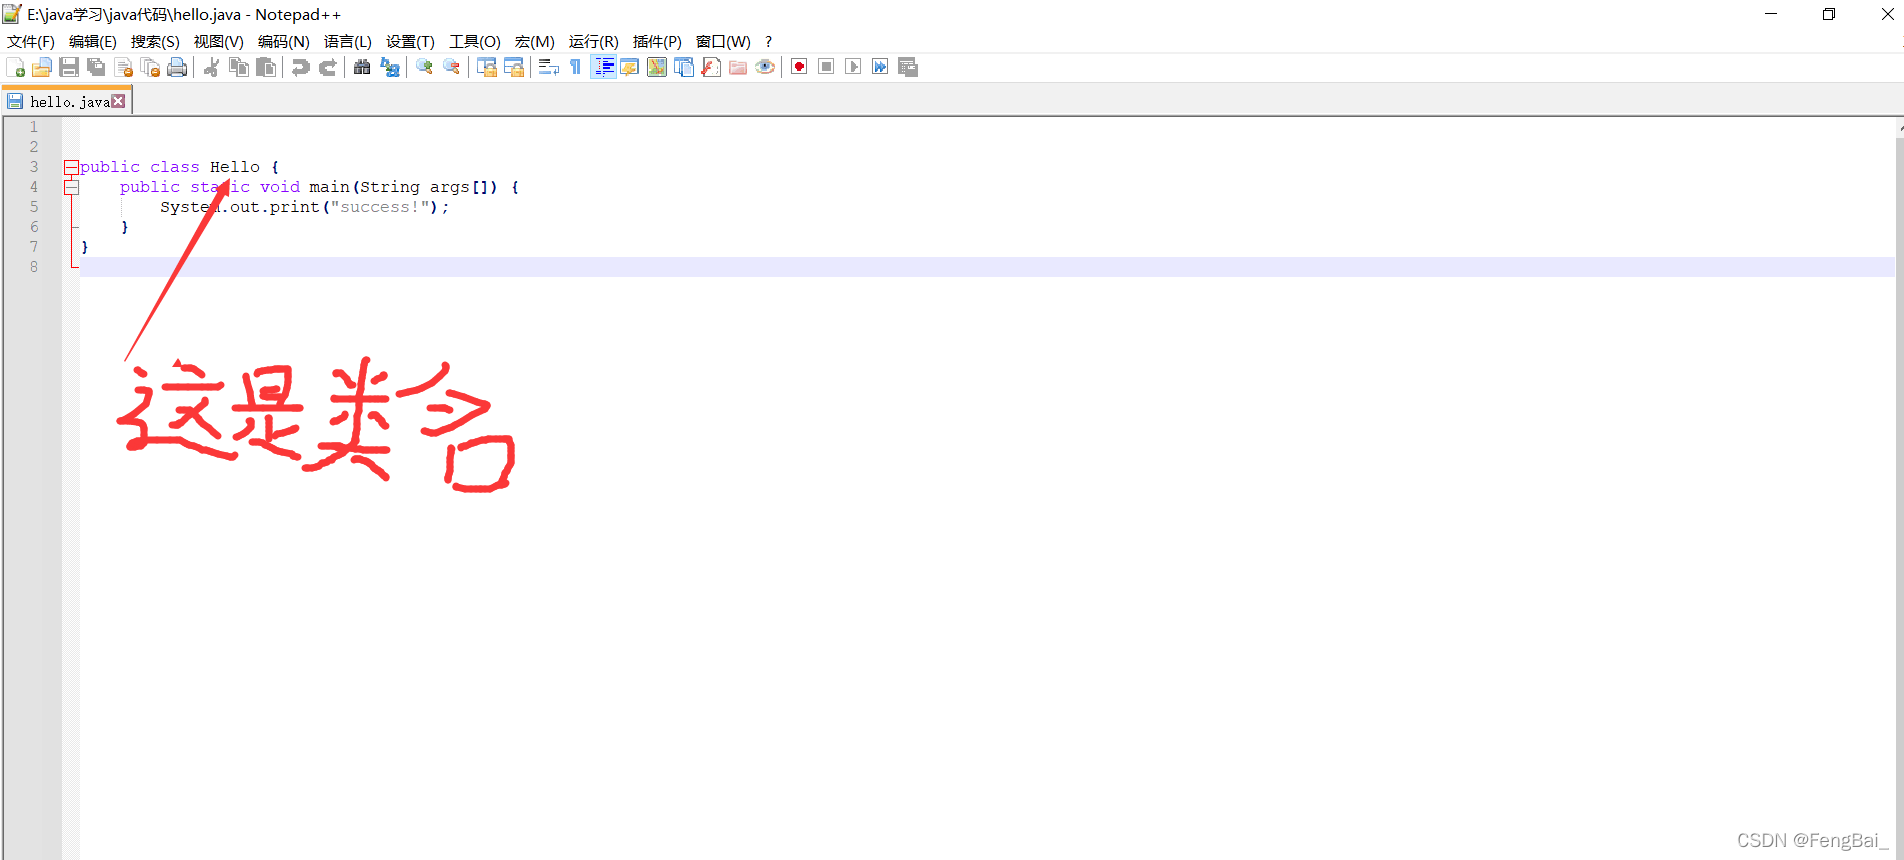Click the word "Hello" class name in code
Screen dimensions: 1904x860
tap(235, 167)
